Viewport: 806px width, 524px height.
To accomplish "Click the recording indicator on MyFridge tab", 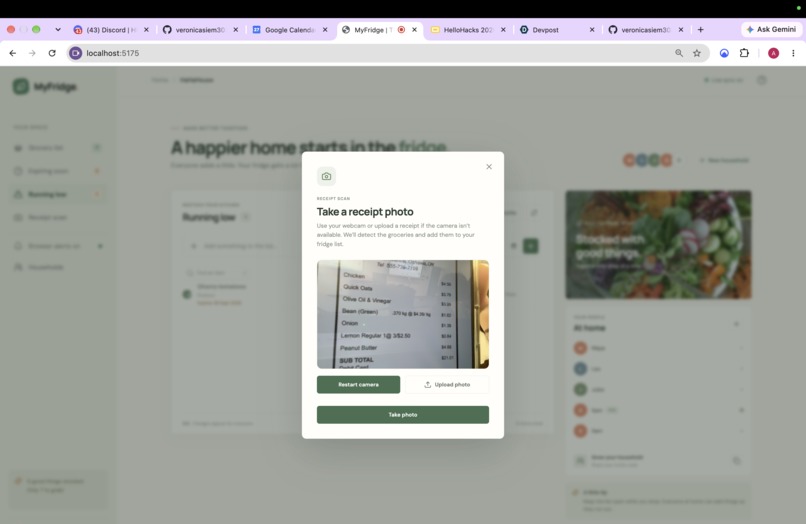I will 401,30.
